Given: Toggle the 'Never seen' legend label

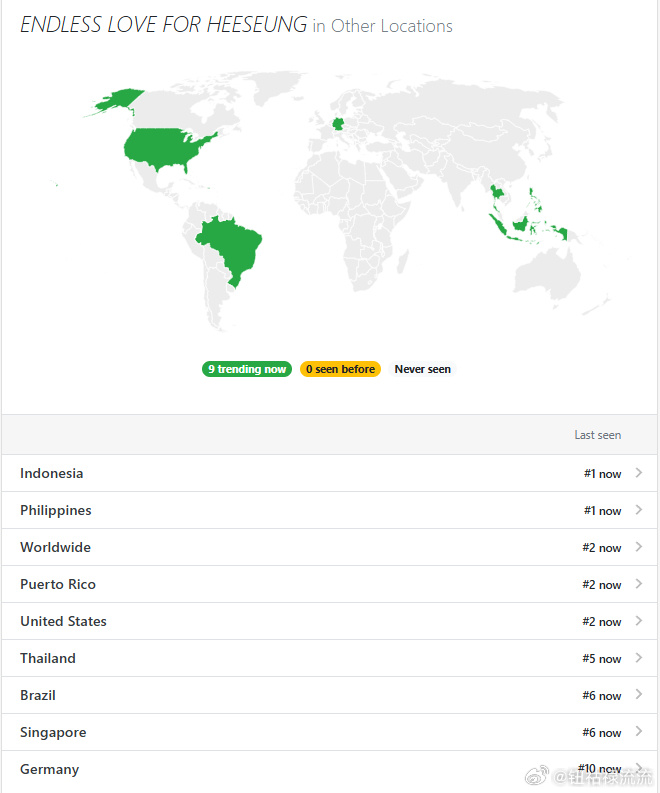Looking at the screenshot, I should (x=422, y=369).
